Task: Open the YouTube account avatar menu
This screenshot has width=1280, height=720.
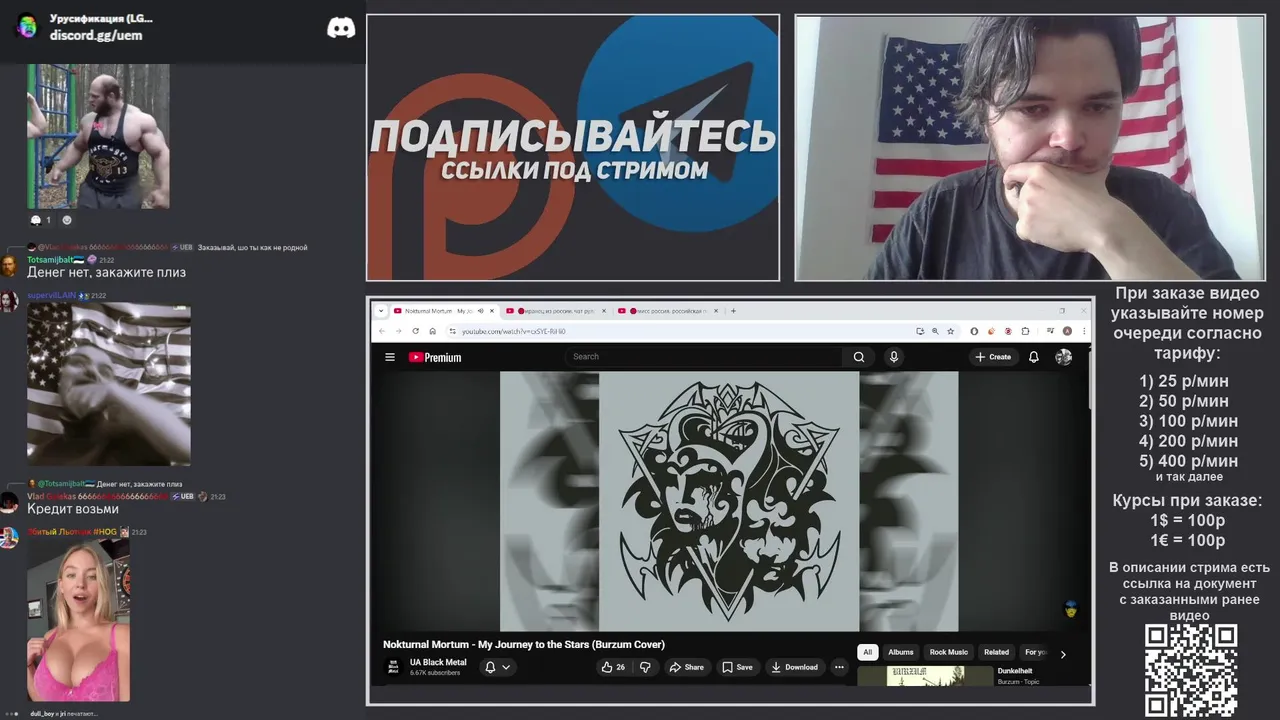Action: 1063,357
